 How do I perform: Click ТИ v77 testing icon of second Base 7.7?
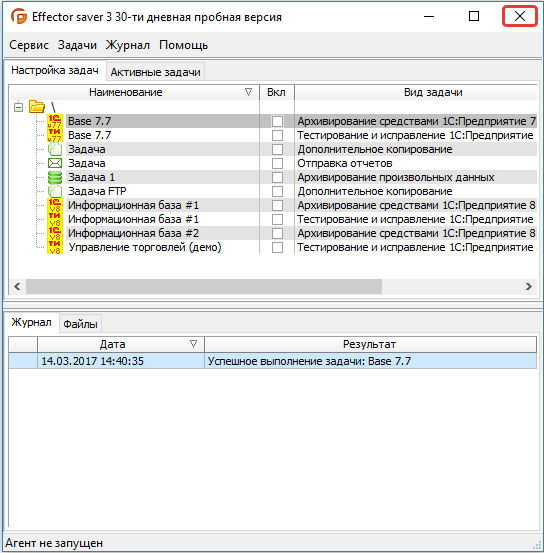click(x=55, y=135)
